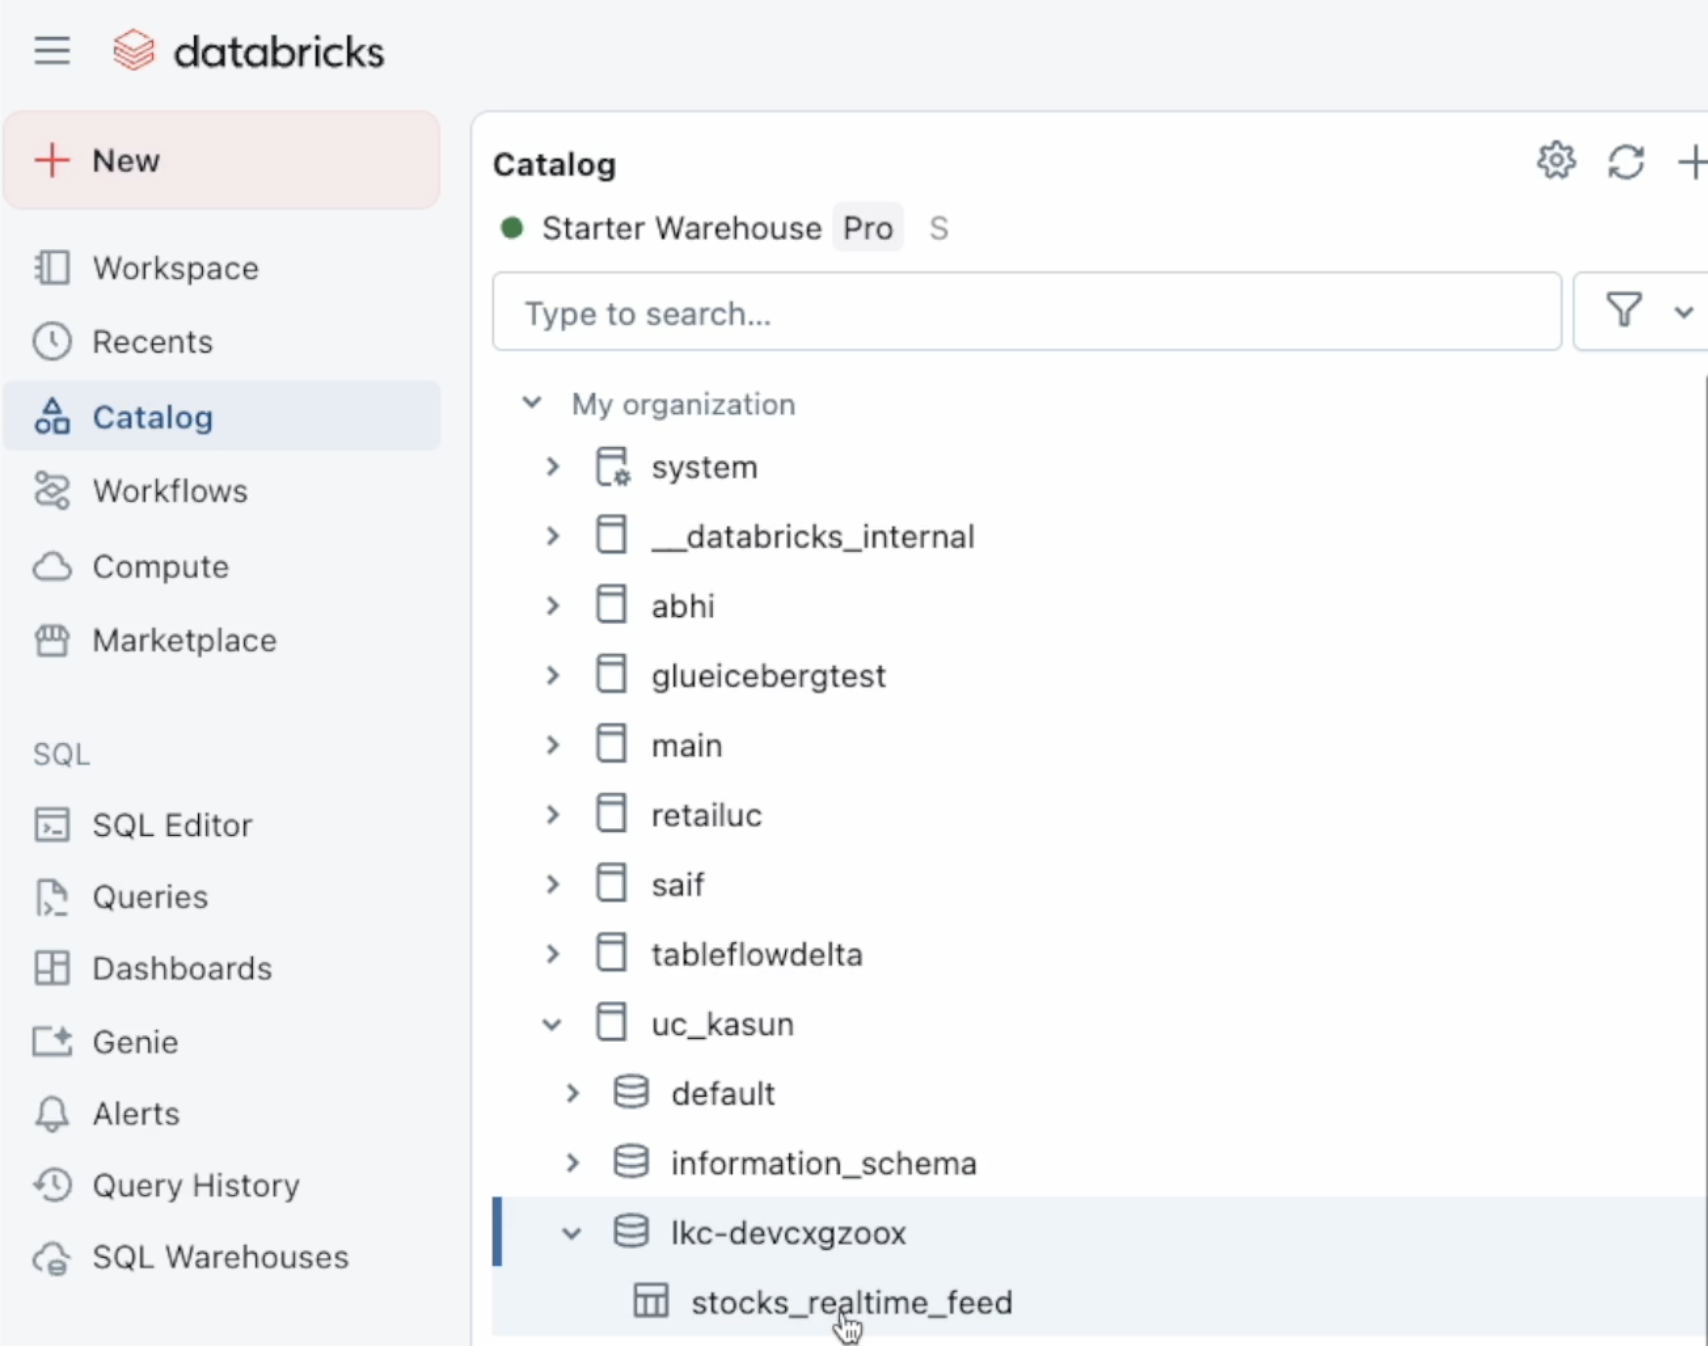Click the tableflowdelta catalog icon
The width and height of the screenshot is (1708, 1346).
(x=611, y=953)
